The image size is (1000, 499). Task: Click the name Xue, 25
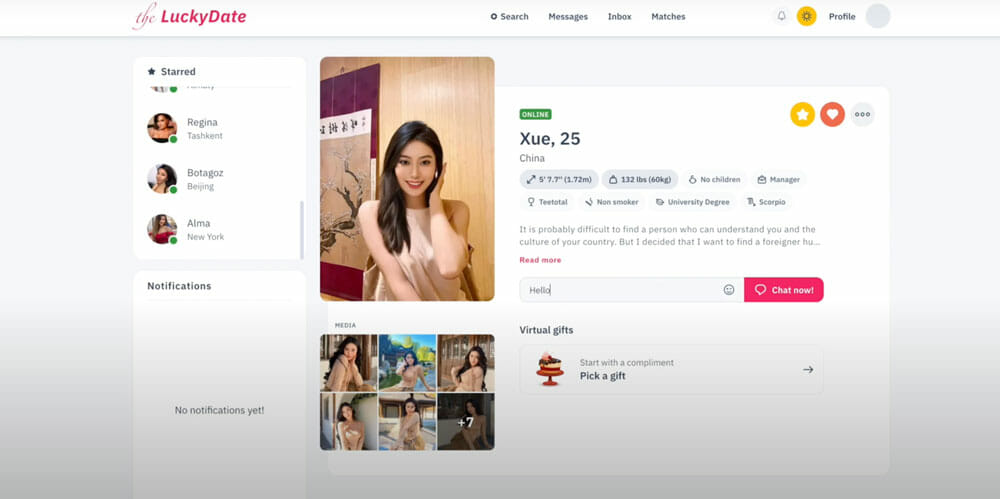point(550,138)
